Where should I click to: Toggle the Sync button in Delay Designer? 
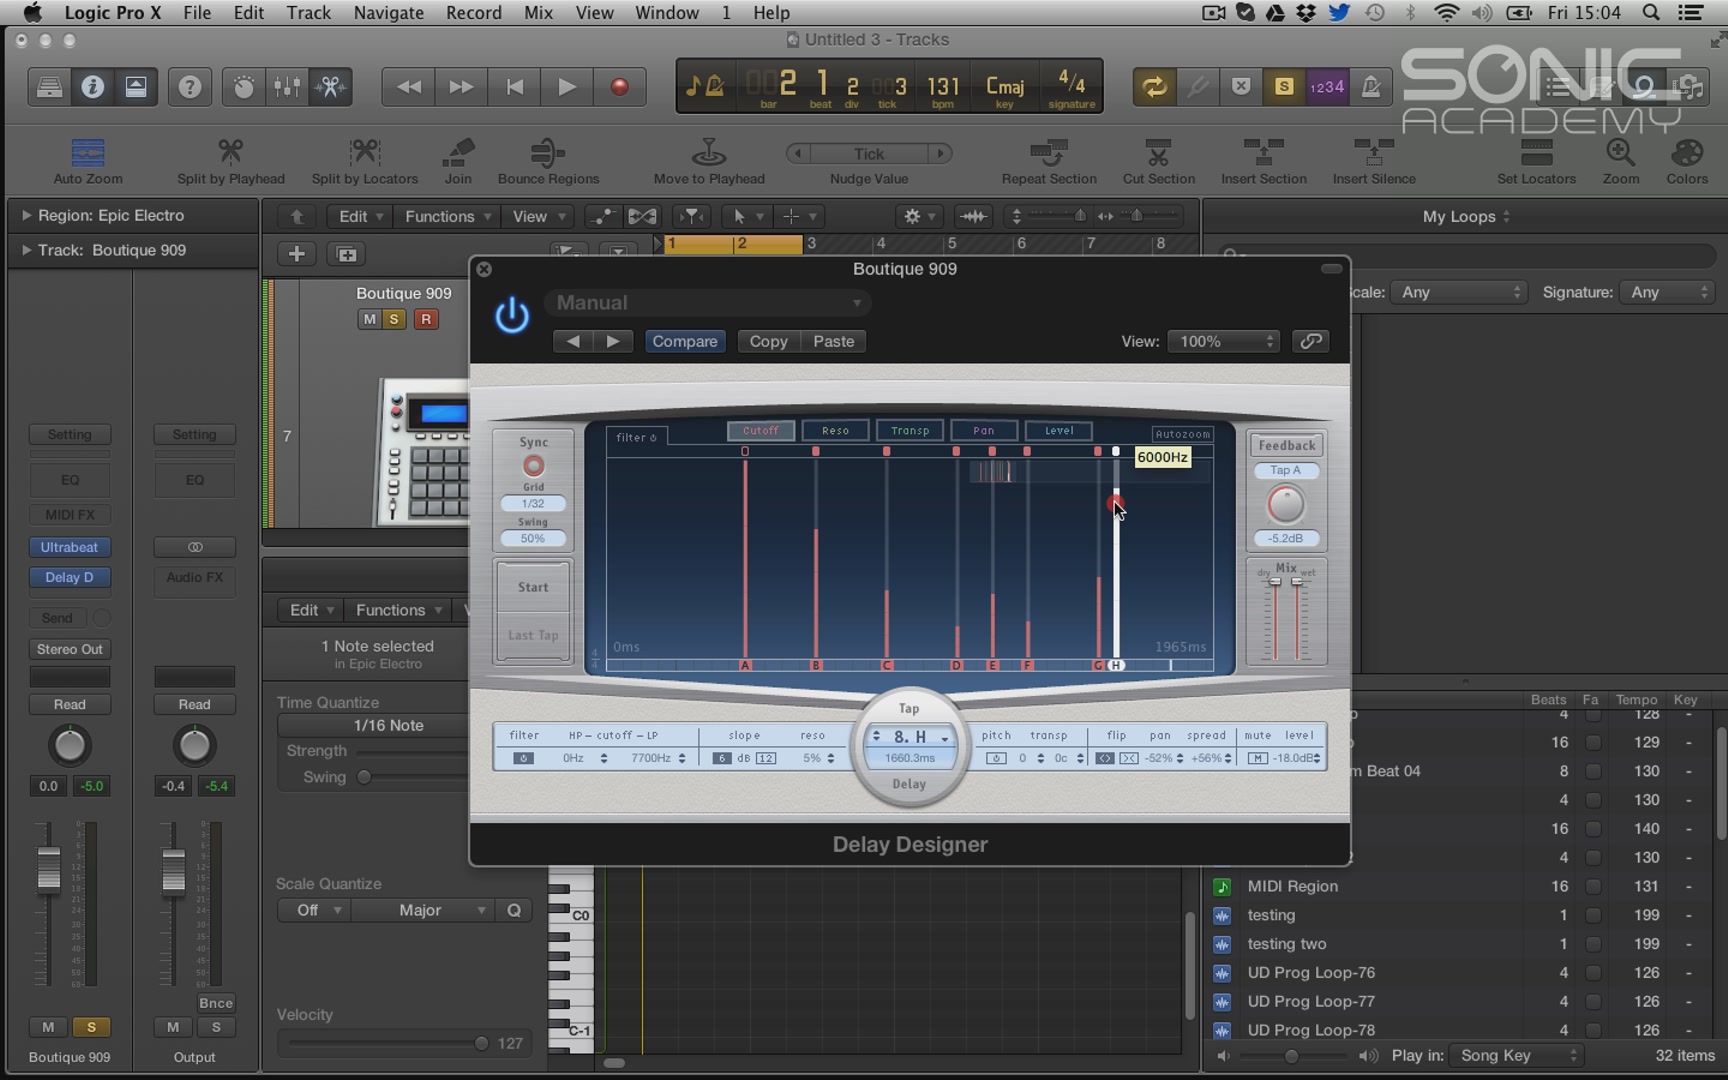coord(533,466)
